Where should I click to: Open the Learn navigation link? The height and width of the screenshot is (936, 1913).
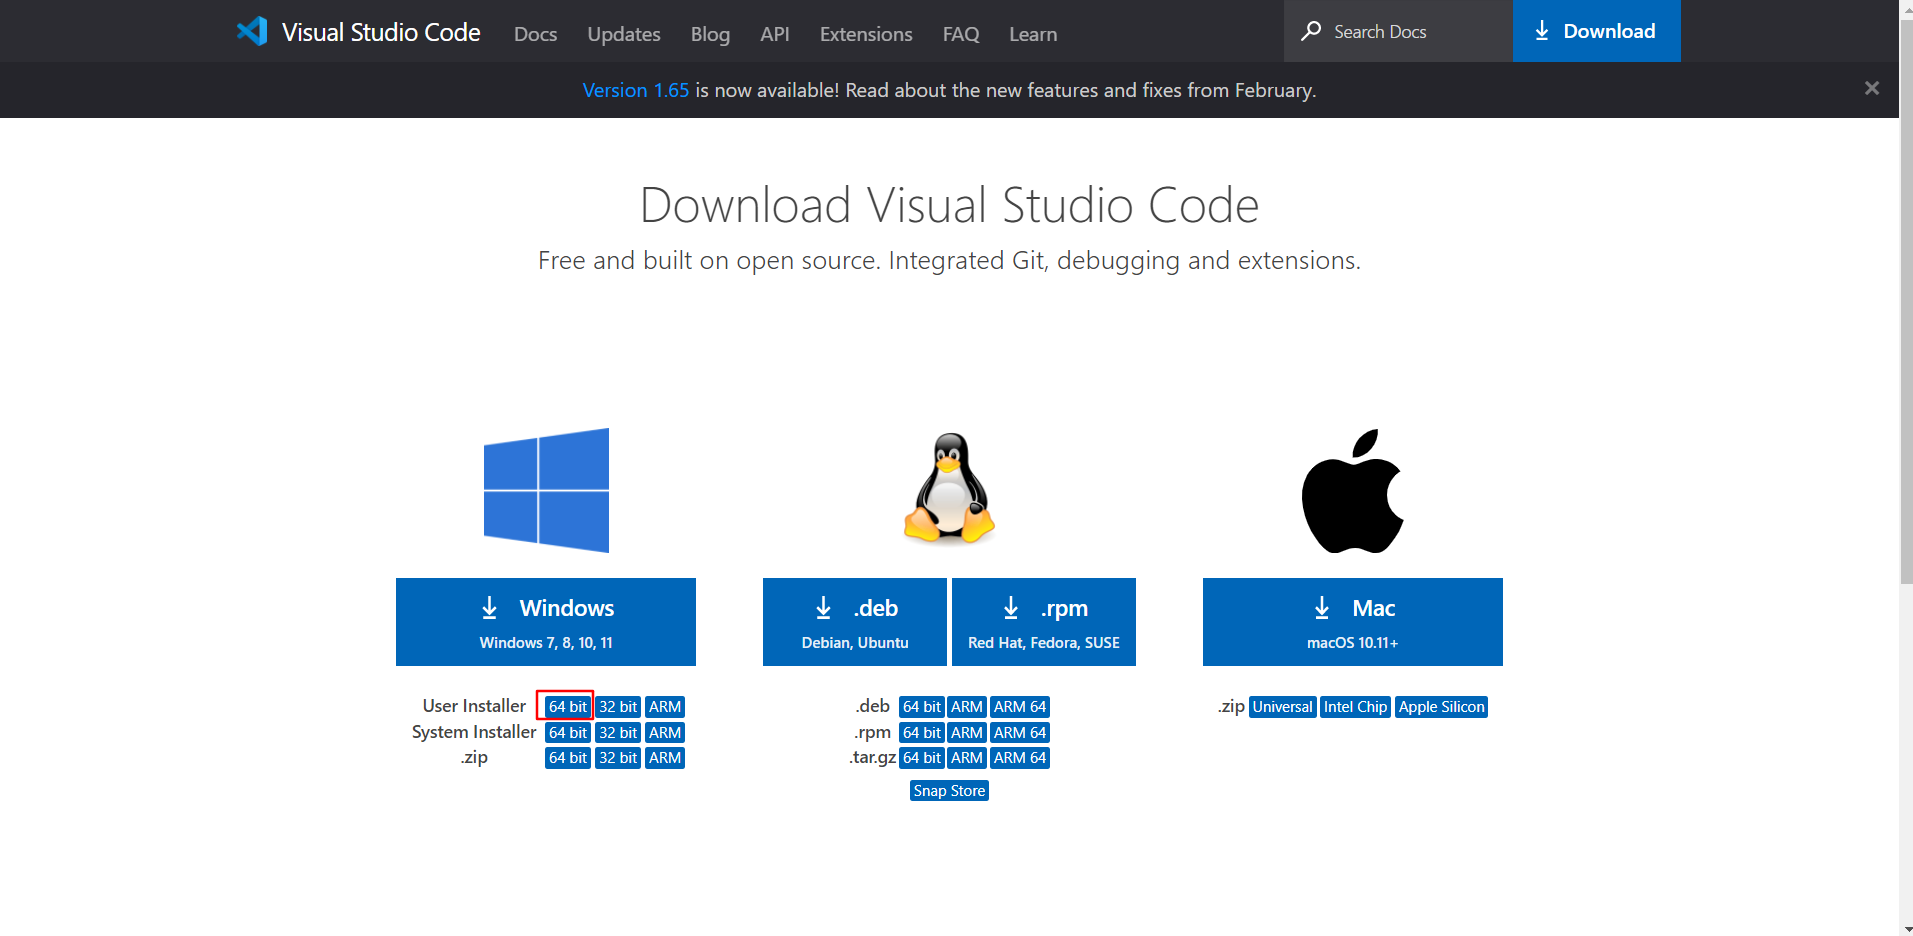1033,34
